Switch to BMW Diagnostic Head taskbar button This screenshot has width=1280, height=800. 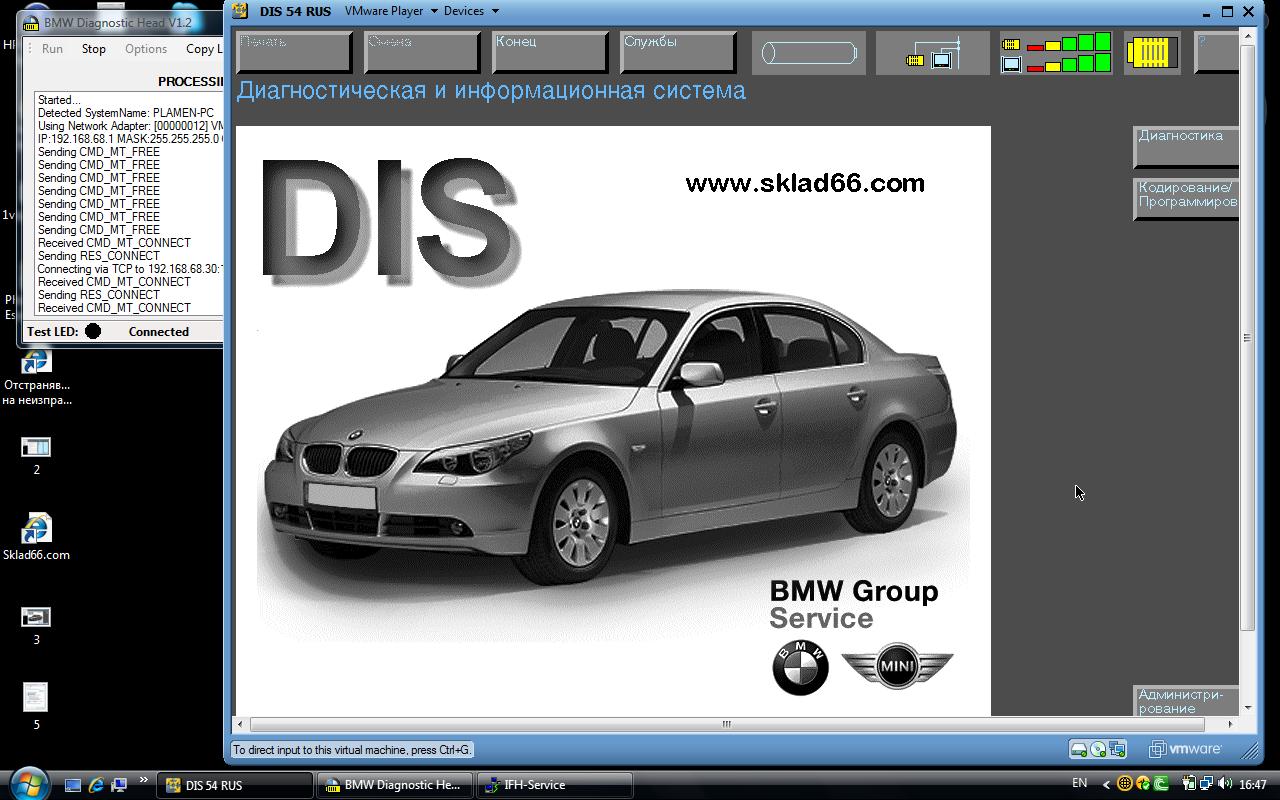click(394, 785)
